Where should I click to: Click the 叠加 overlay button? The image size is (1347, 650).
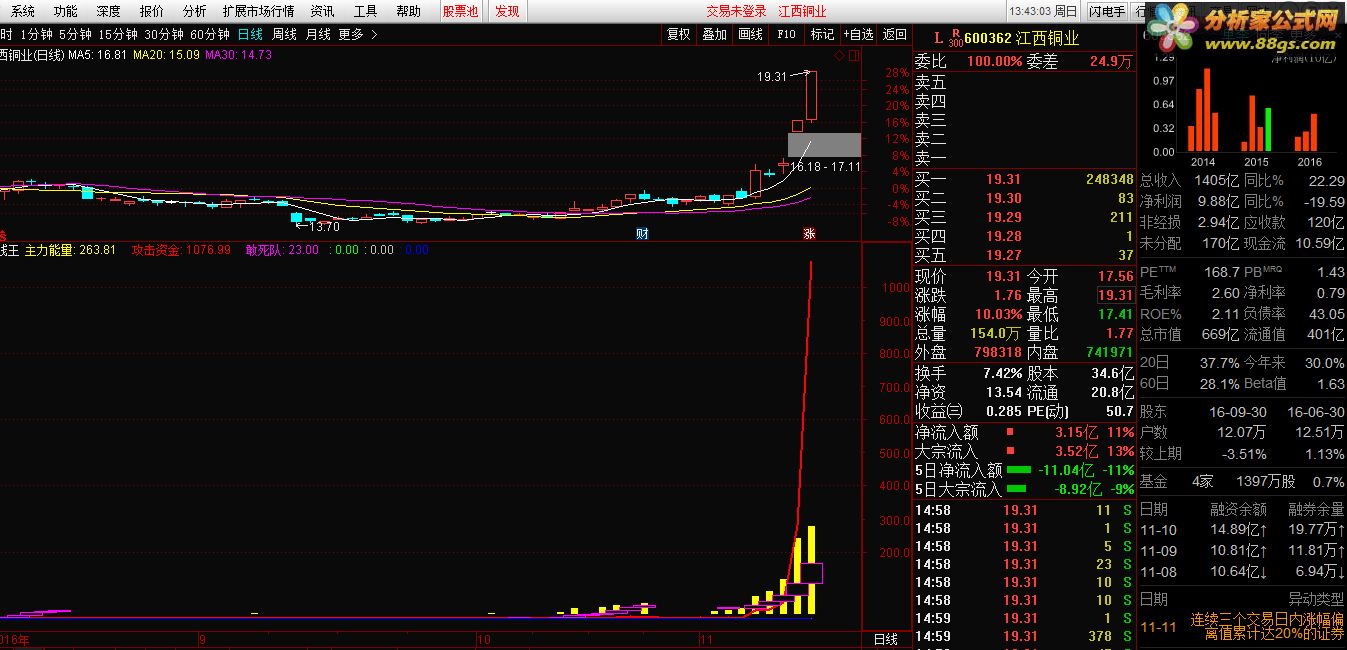pos(714,34)
